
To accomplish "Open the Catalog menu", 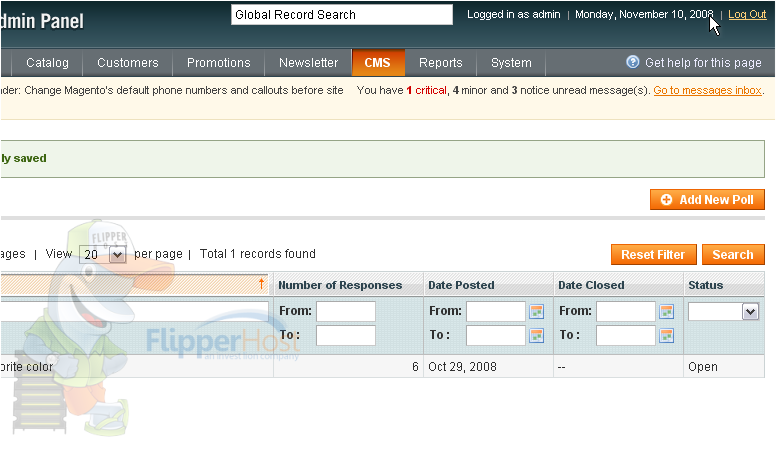I will pos(48,63).
